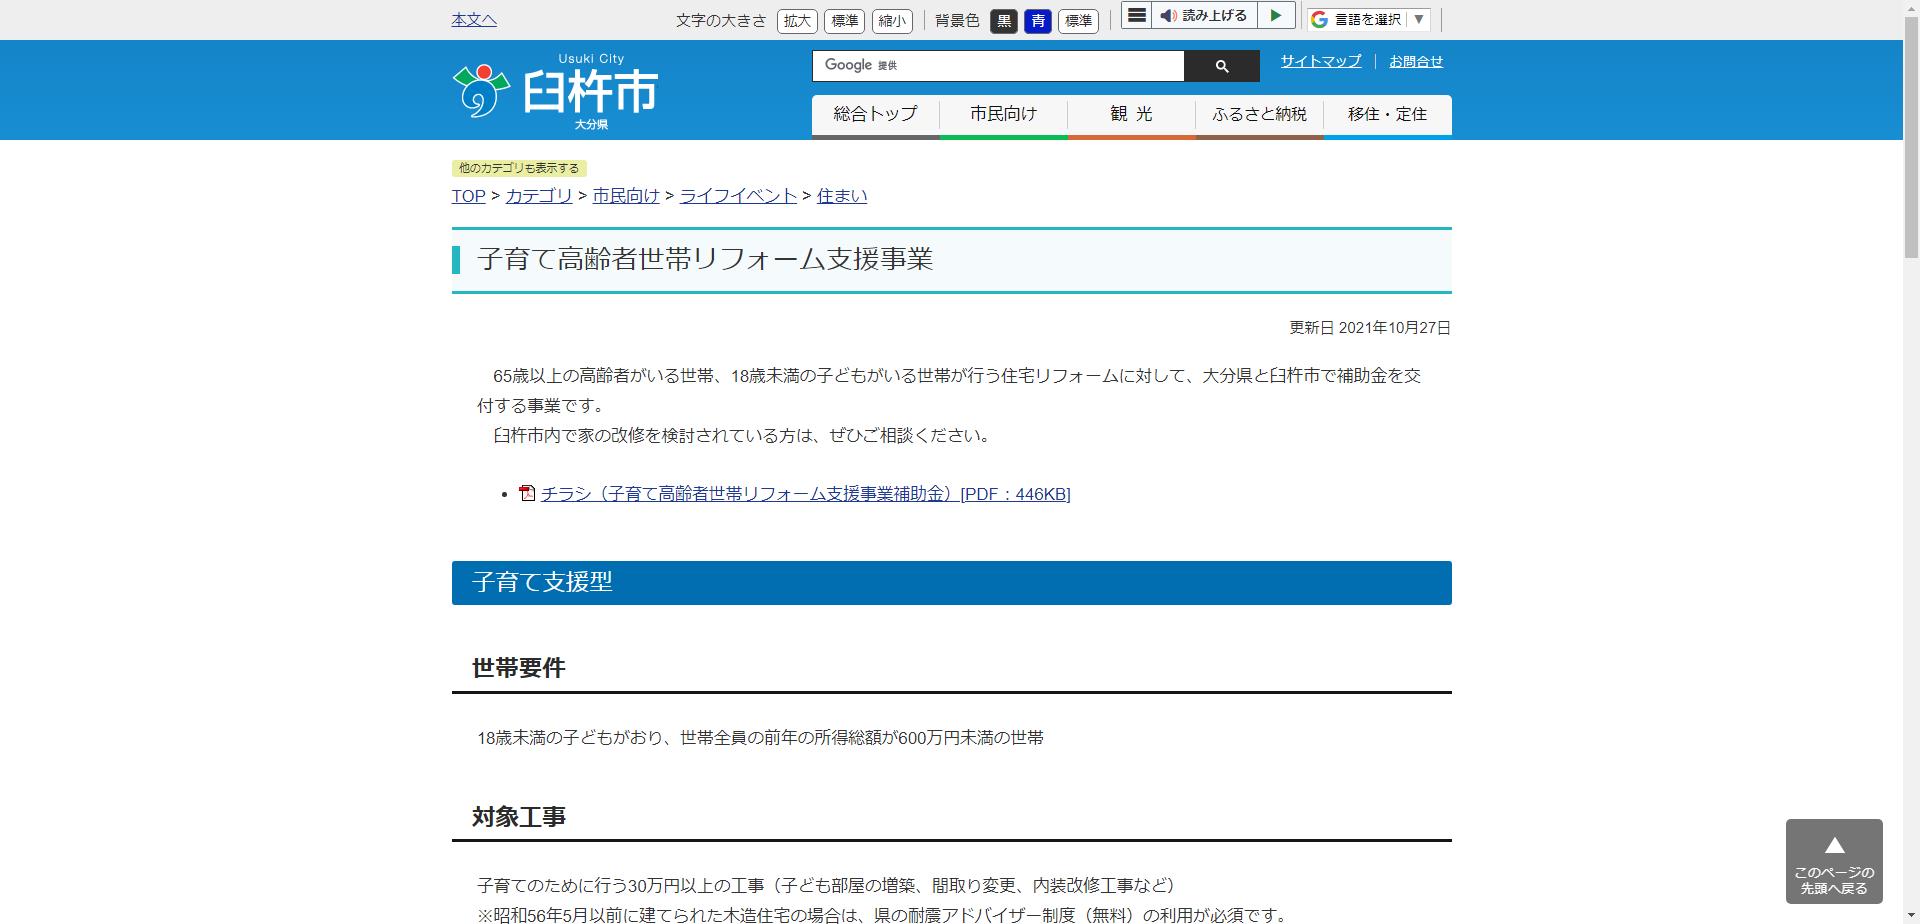Viewport: 1920px width, 924px height.
Task: Click the page vertical scrollbar thumb
Action: coord(1911,137)
